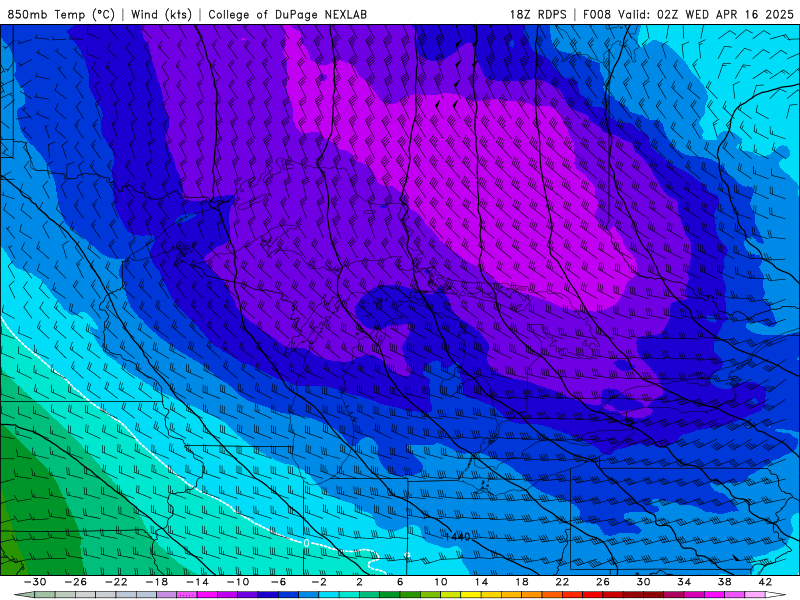
Task: Click the "-26" color bar label
Action: [76, 582]
